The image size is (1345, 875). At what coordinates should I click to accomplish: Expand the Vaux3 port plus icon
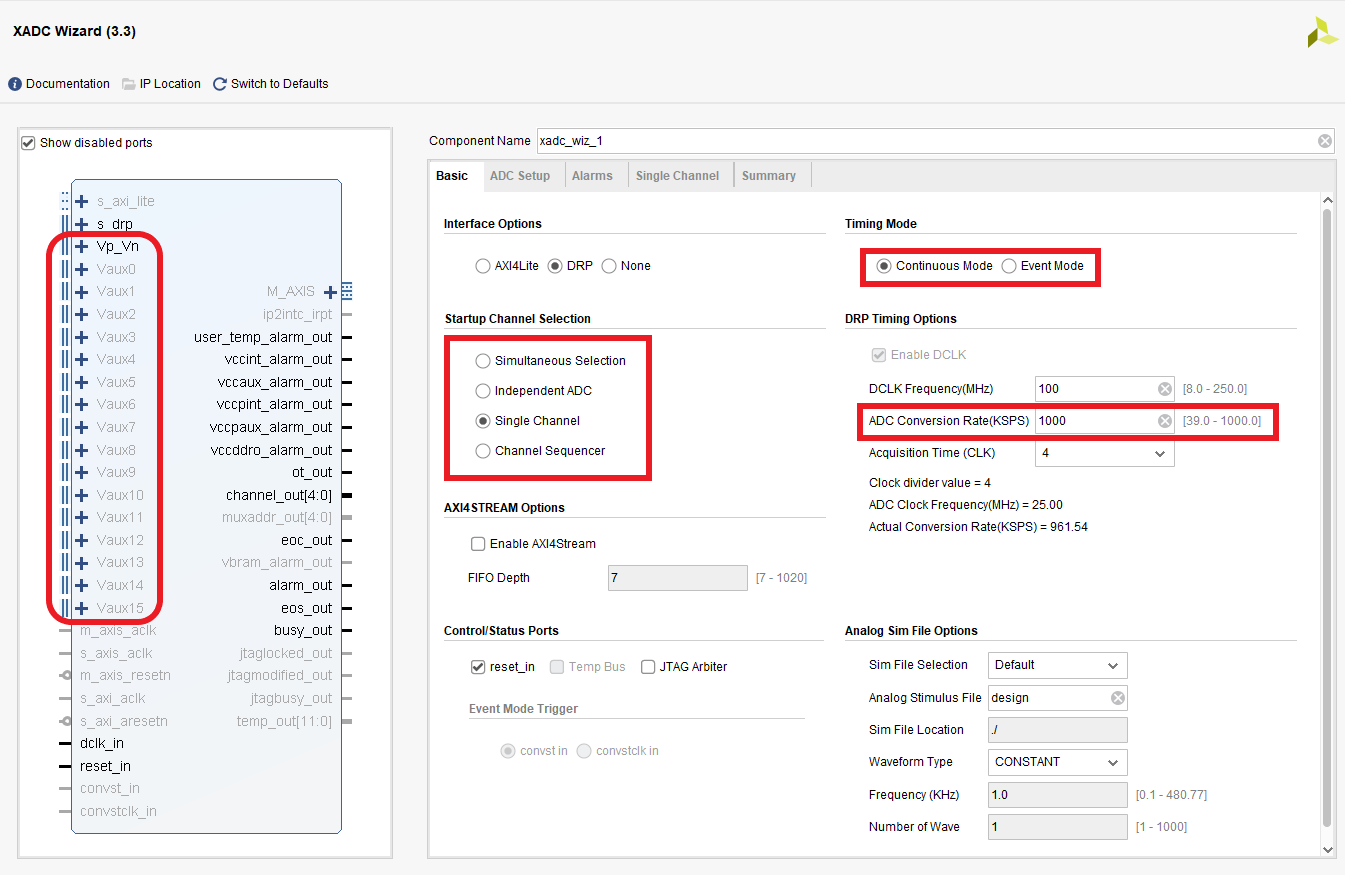click(82, 337)
